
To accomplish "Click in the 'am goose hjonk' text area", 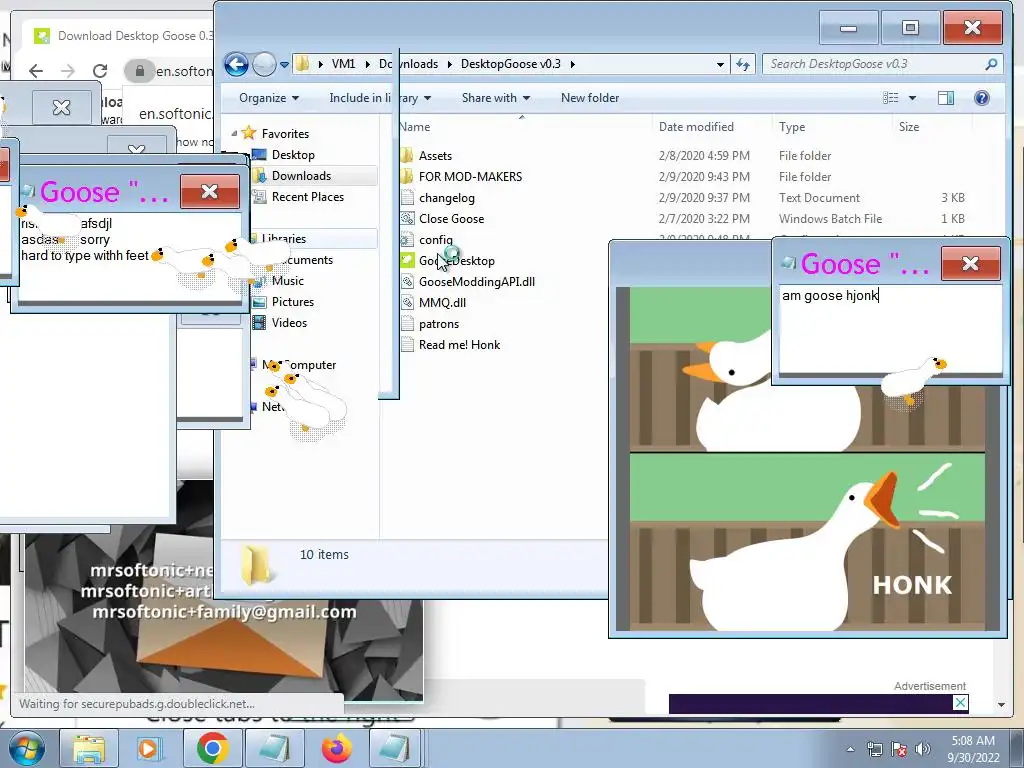I will coord(890,329).
